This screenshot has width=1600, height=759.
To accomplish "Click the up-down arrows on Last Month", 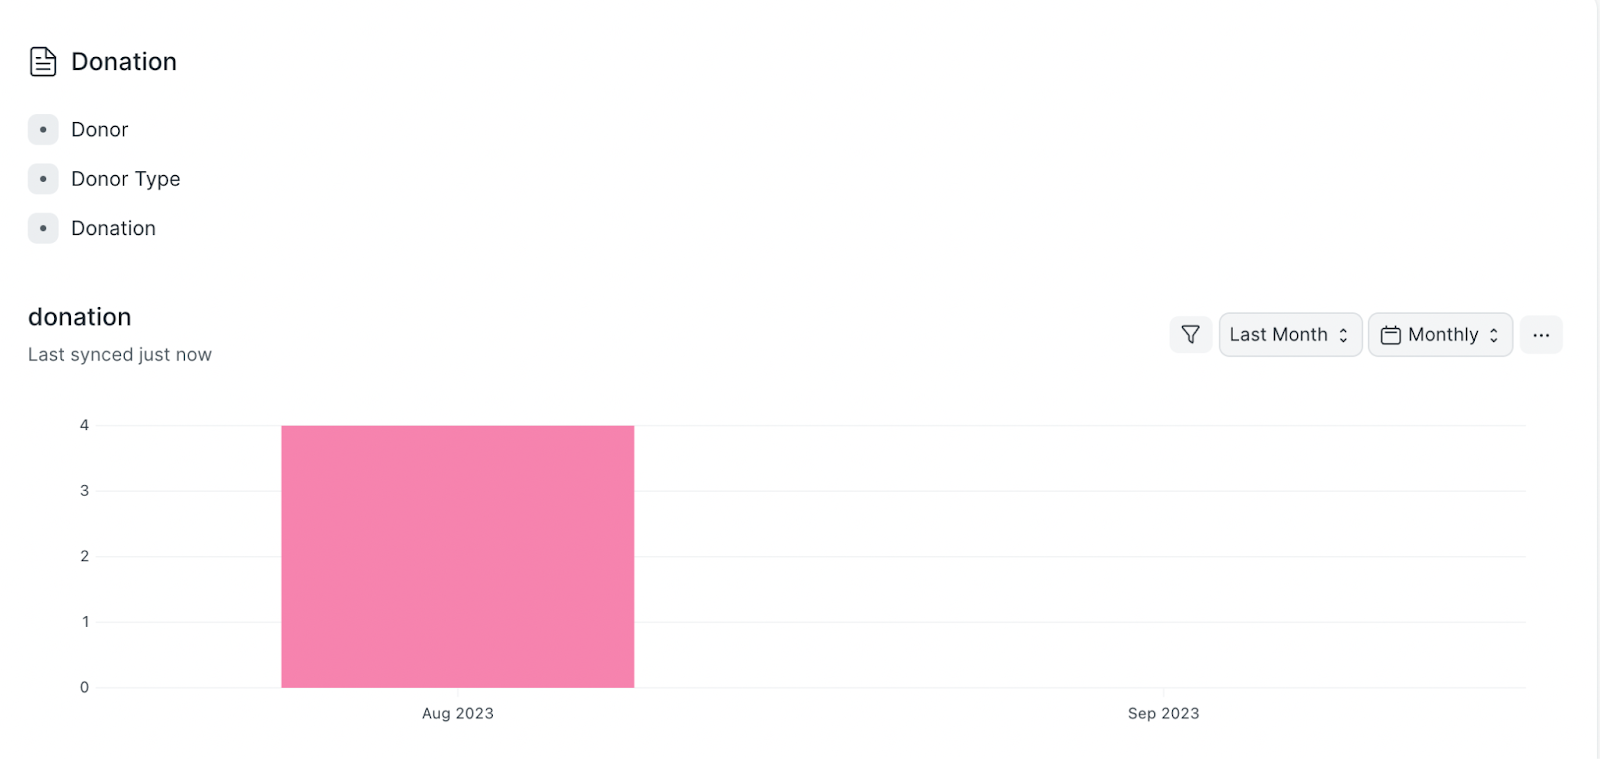I will click(1343, 335).
